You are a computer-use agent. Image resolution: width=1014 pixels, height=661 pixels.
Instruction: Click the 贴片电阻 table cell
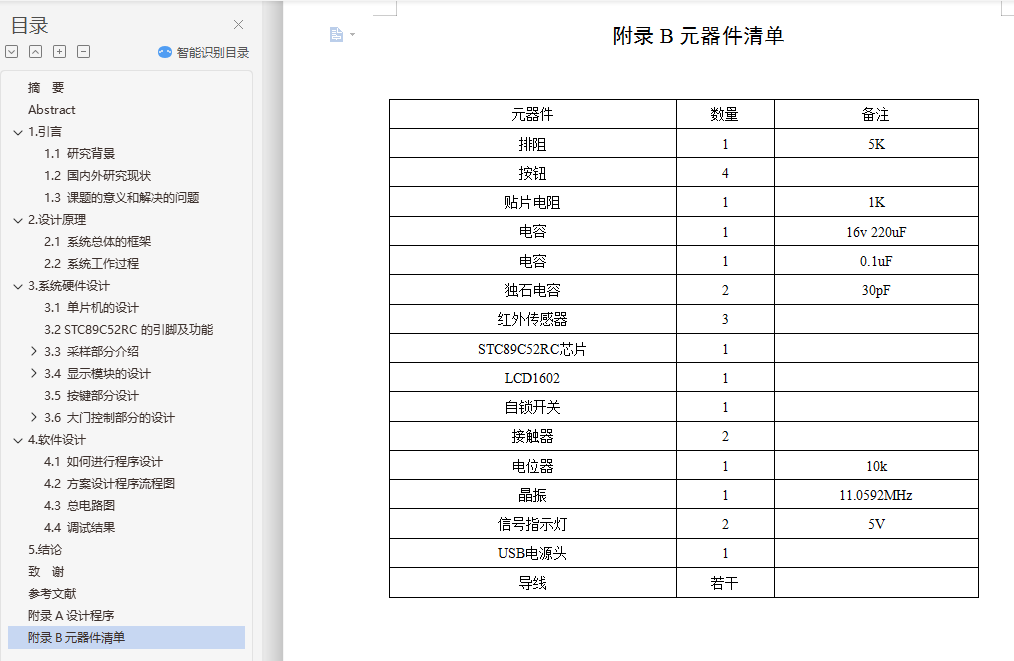533,202
